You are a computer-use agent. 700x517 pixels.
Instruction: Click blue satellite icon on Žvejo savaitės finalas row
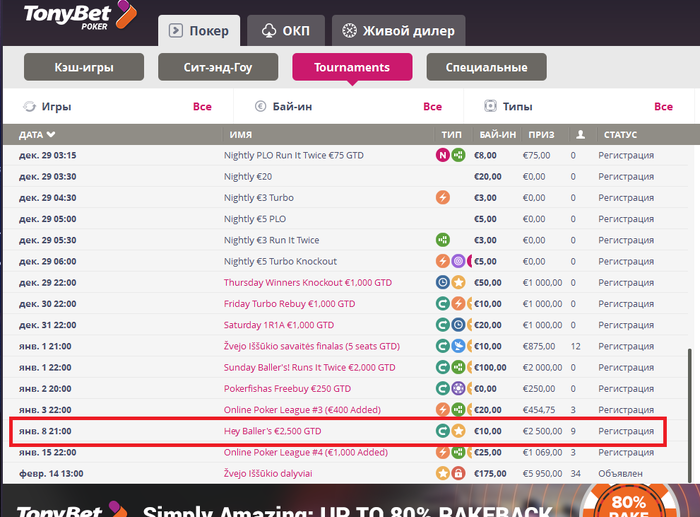coord(458,346)
